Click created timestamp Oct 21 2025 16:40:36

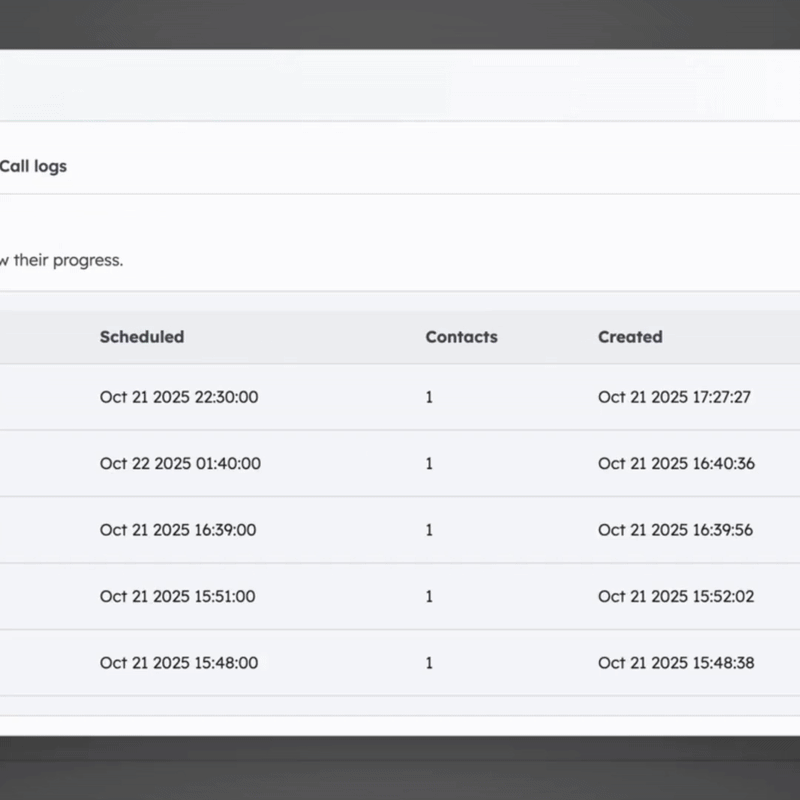click(676, 464)
